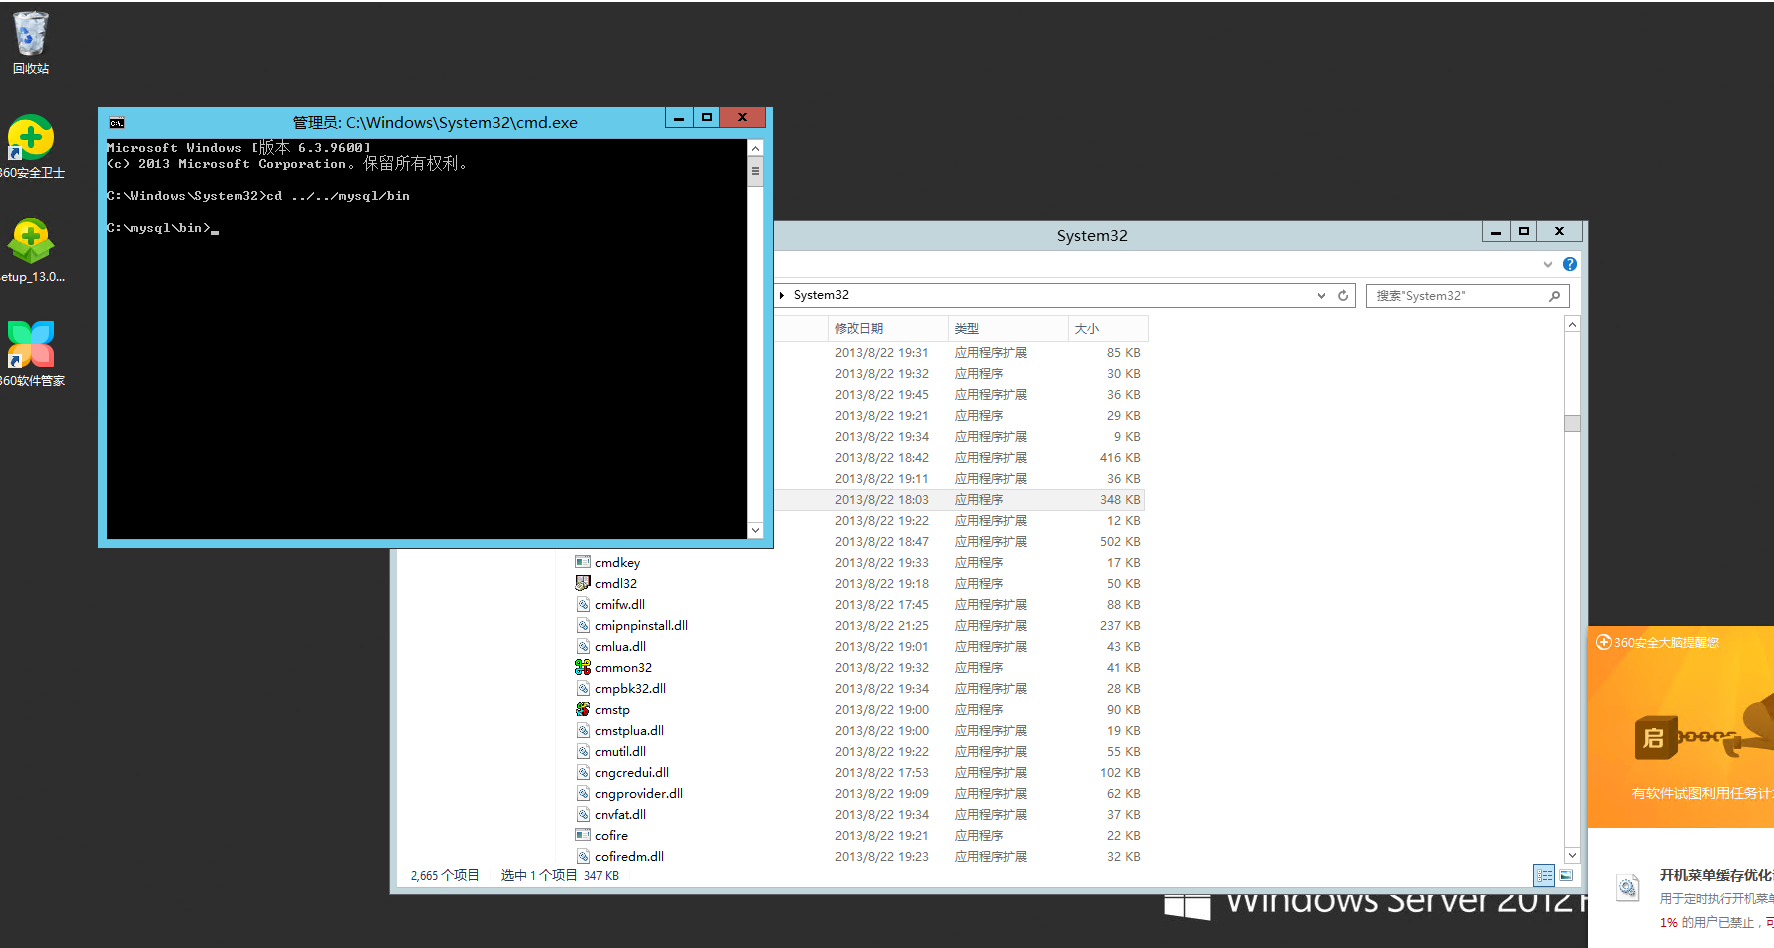Sort files by the 大小 column header
This screenshot has width=1774, height=948.
click(x=1084, y=328)
